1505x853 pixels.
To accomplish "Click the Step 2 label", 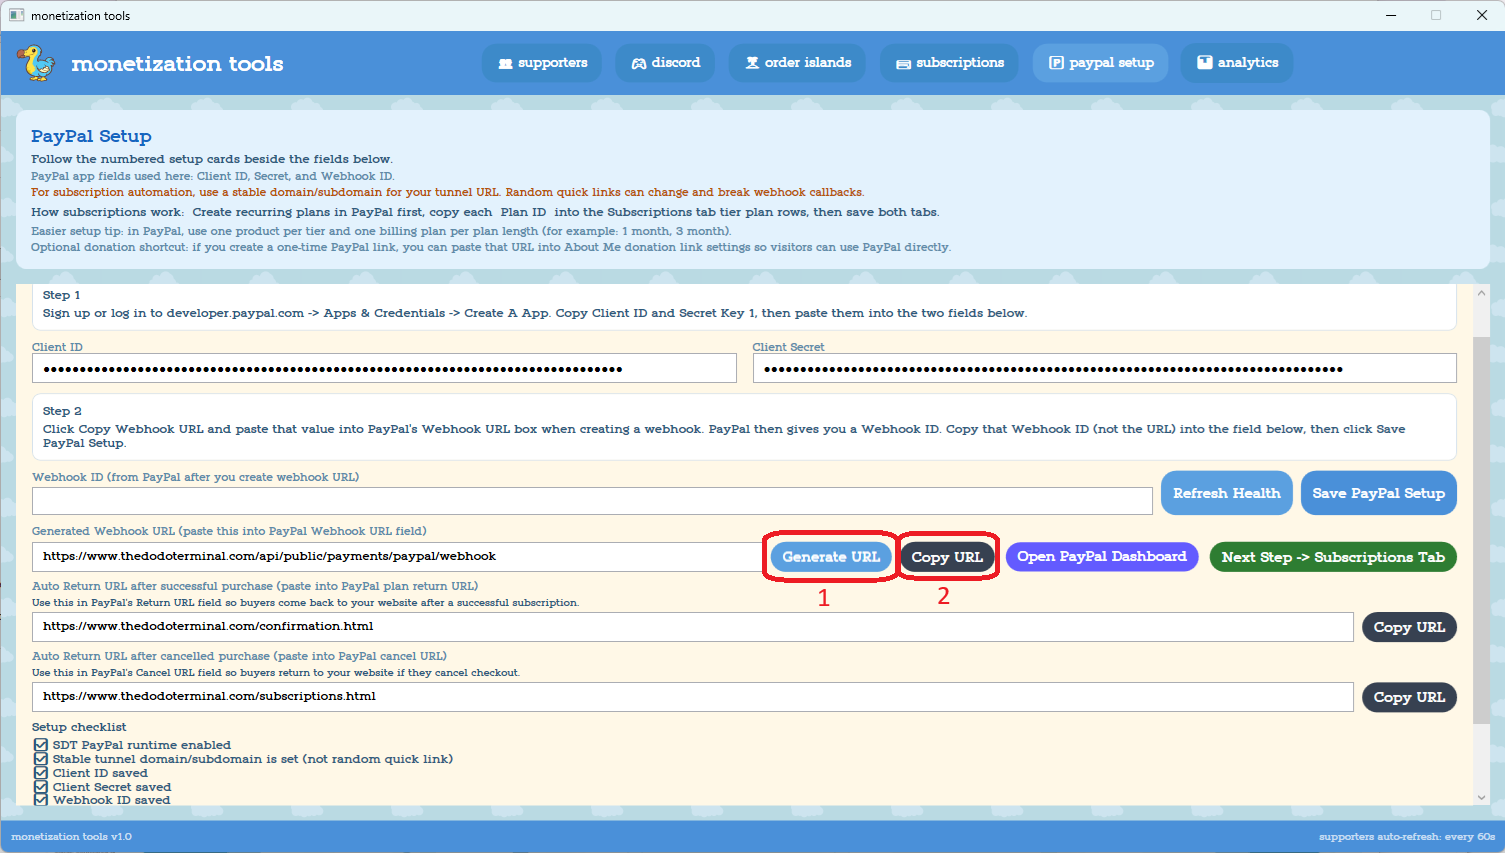I will coord(62,411).
